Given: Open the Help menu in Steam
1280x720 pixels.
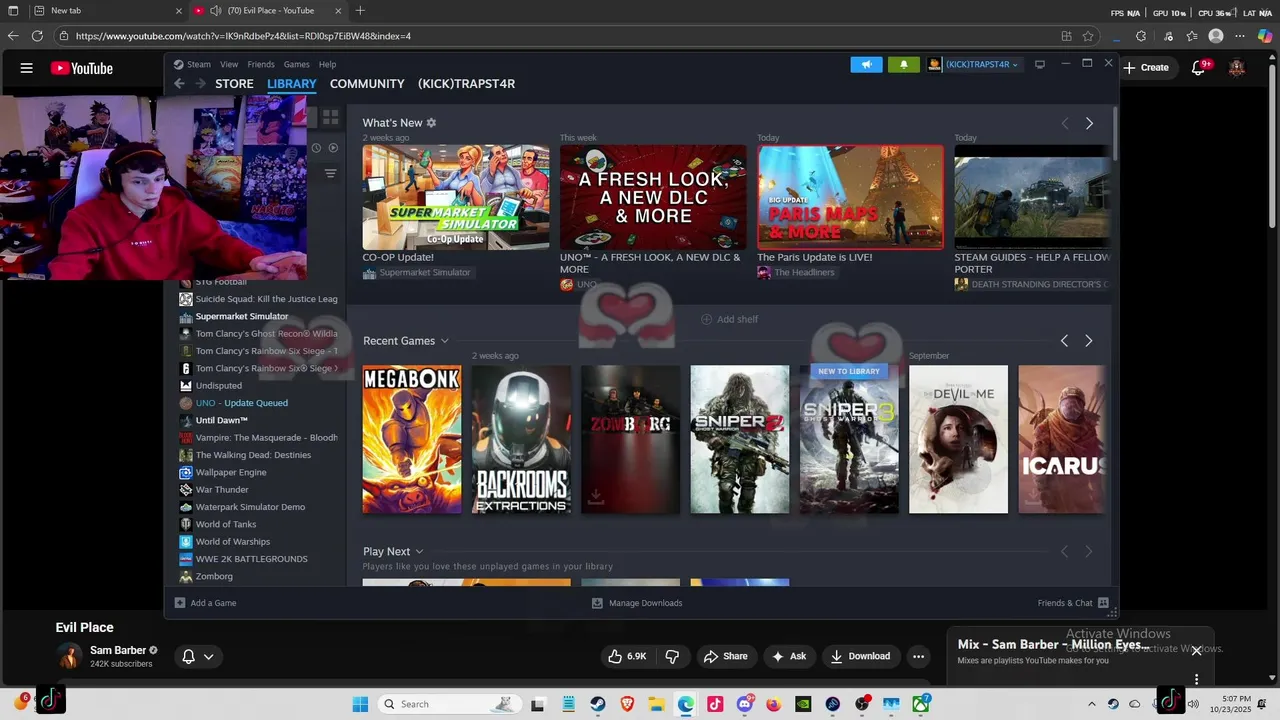Looking at the screenshot, I should point(327,64).
